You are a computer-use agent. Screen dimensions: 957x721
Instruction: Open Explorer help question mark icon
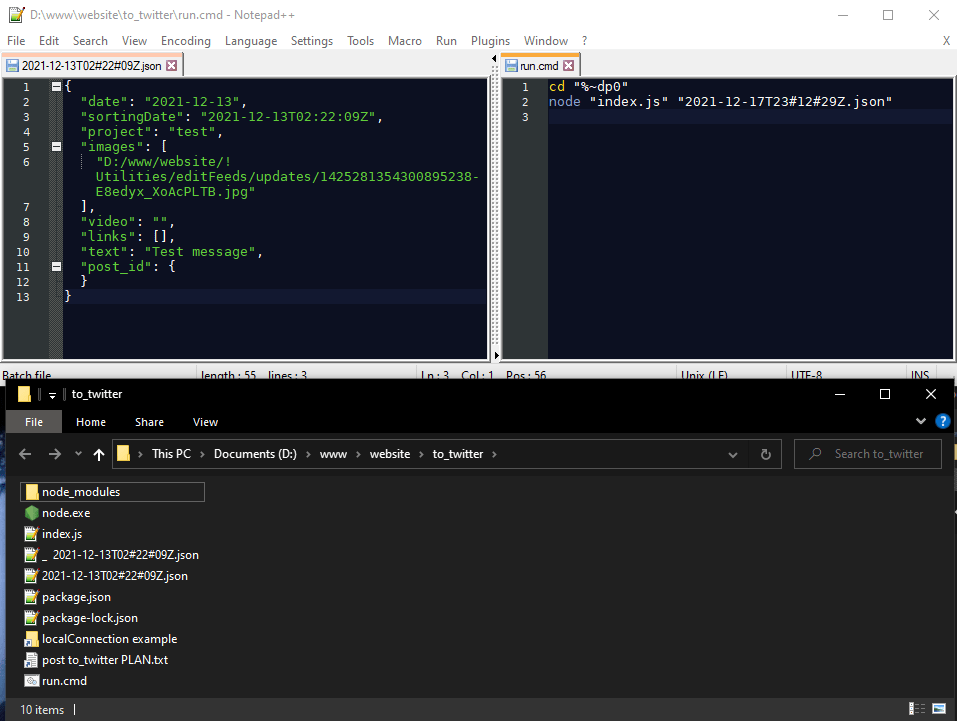(941, 421)
